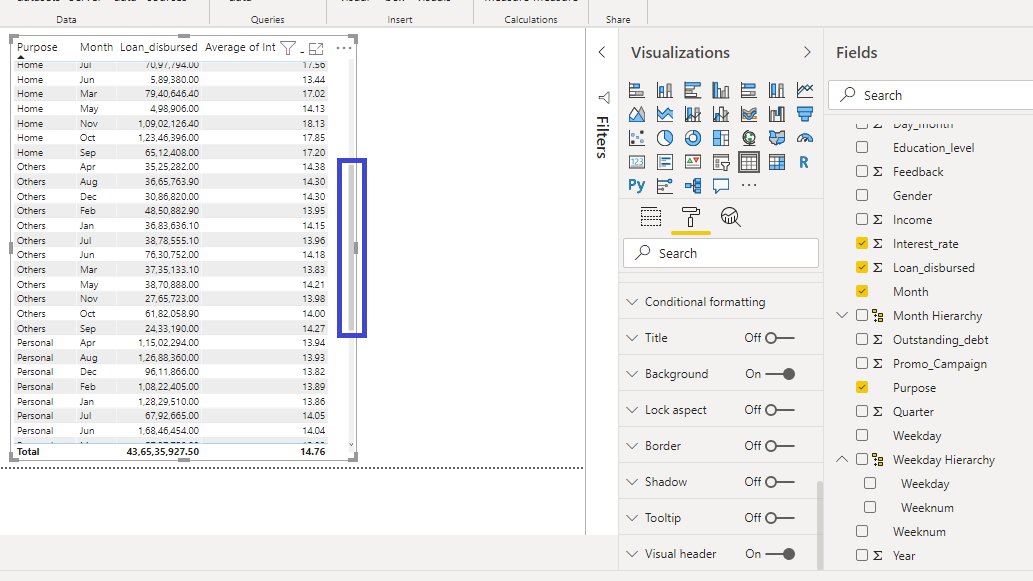This screenshot has width=1033, height=581.
Task: Insert a Python visual
Action: pyautogui.click(x=637, y=185)
